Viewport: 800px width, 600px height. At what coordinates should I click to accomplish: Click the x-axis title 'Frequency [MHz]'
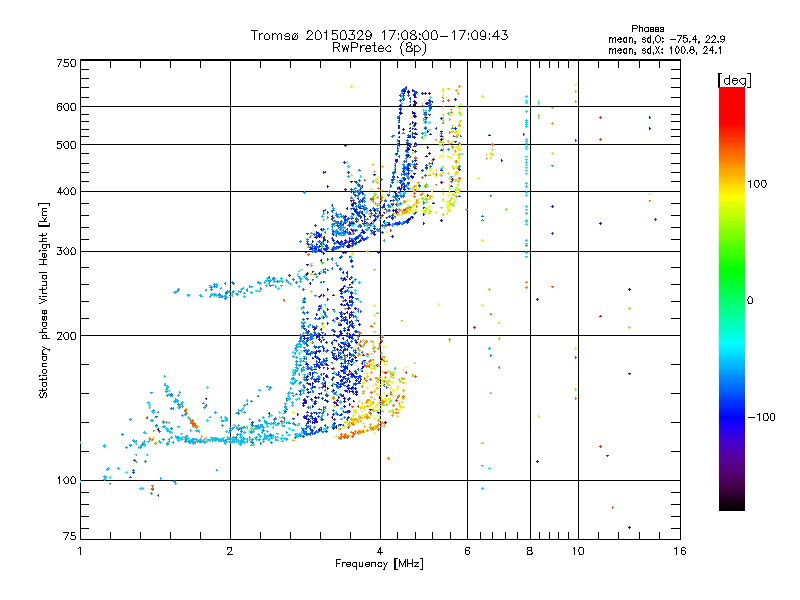tap(379, 564)
